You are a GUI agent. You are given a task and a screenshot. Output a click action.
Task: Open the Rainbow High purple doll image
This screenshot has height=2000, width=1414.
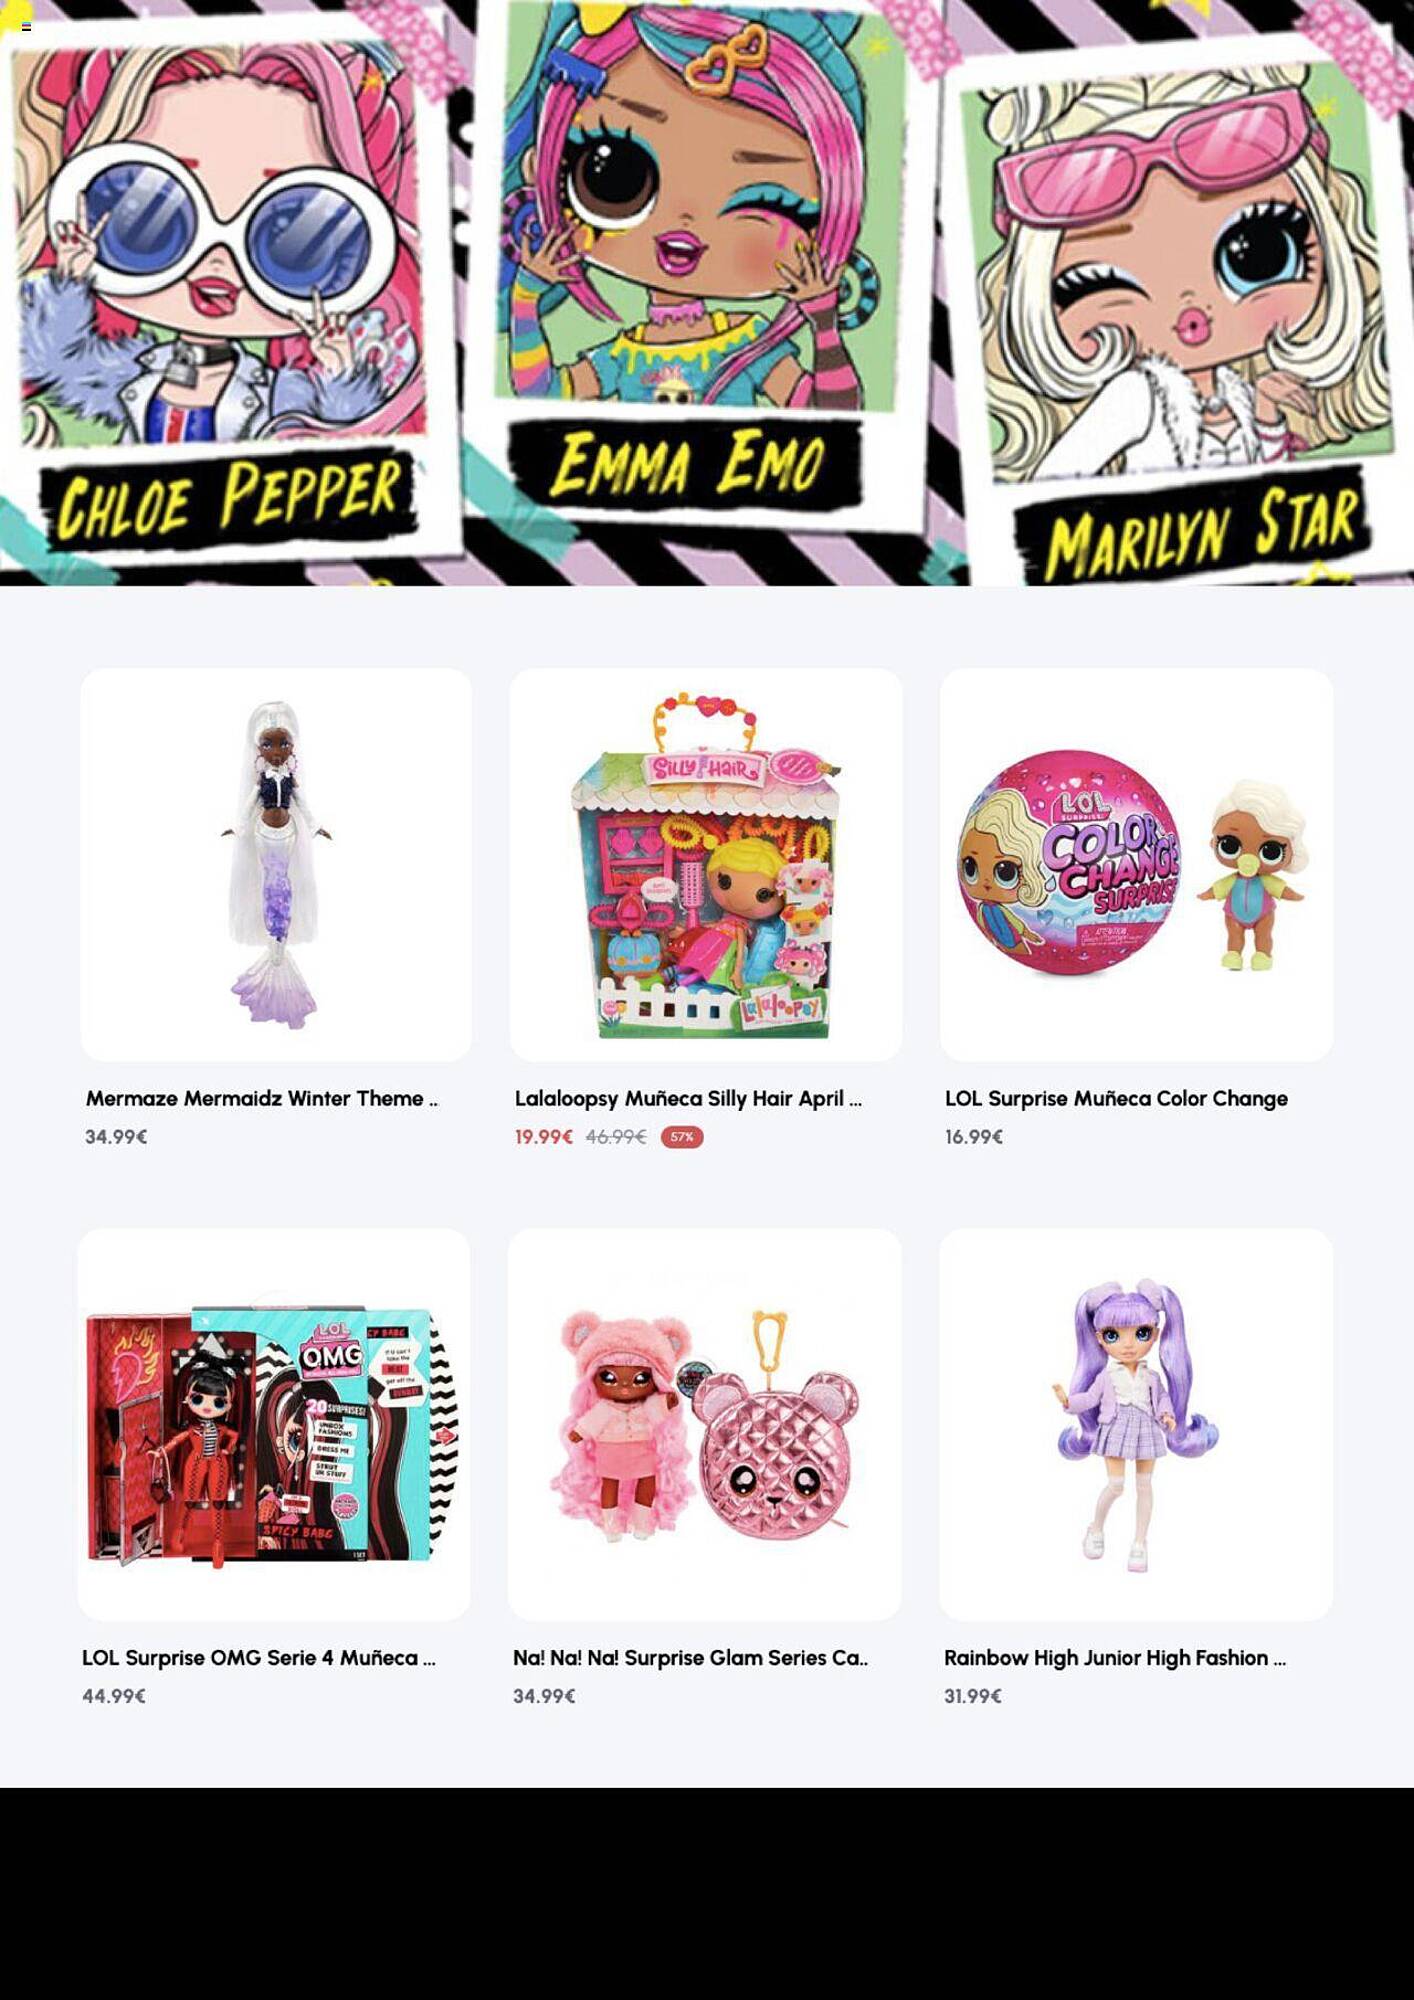[x=1136, y=1424]
